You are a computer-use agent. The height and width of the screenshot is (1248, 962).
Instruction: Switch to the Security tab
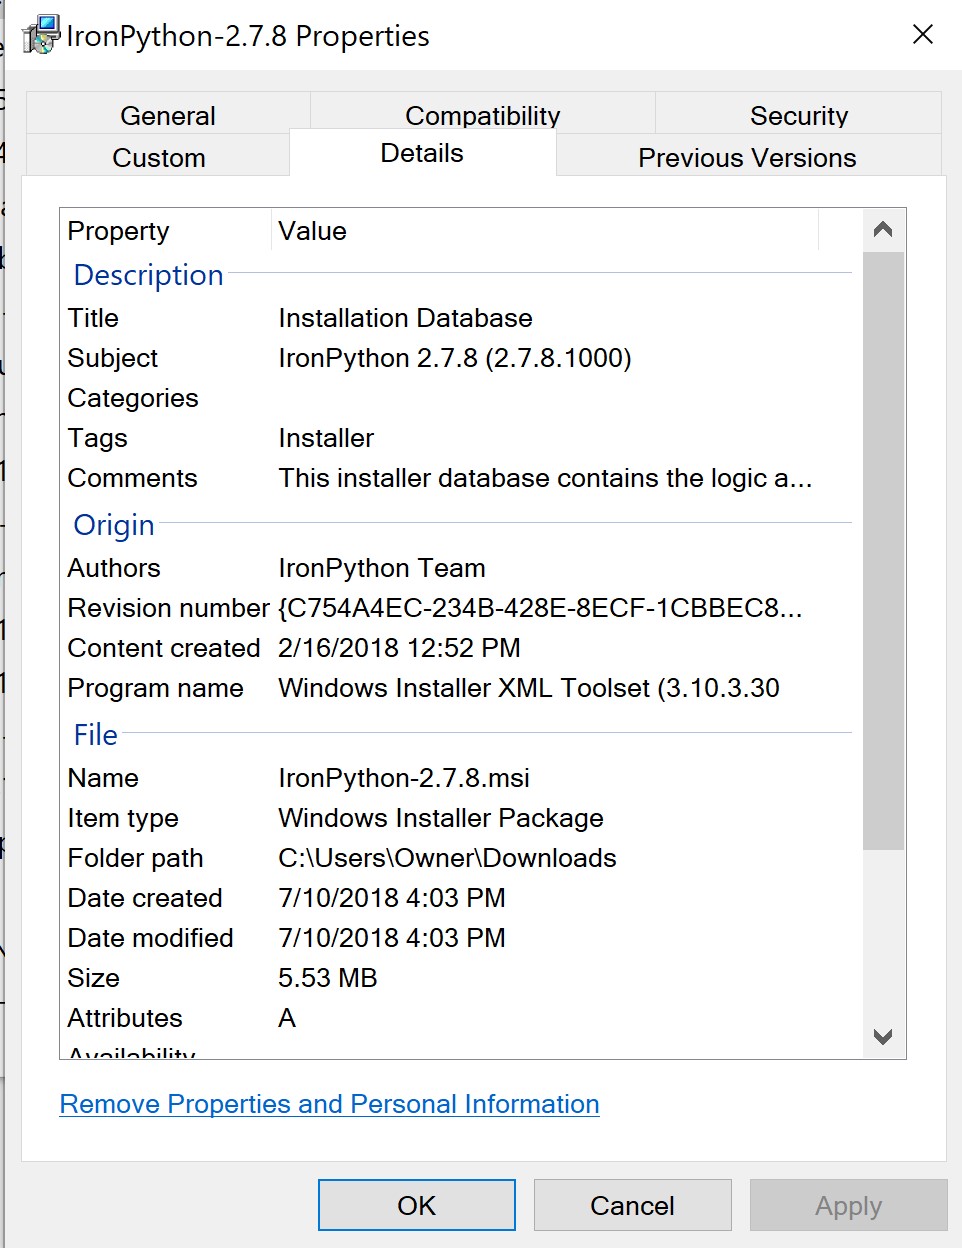coord(799,114)
